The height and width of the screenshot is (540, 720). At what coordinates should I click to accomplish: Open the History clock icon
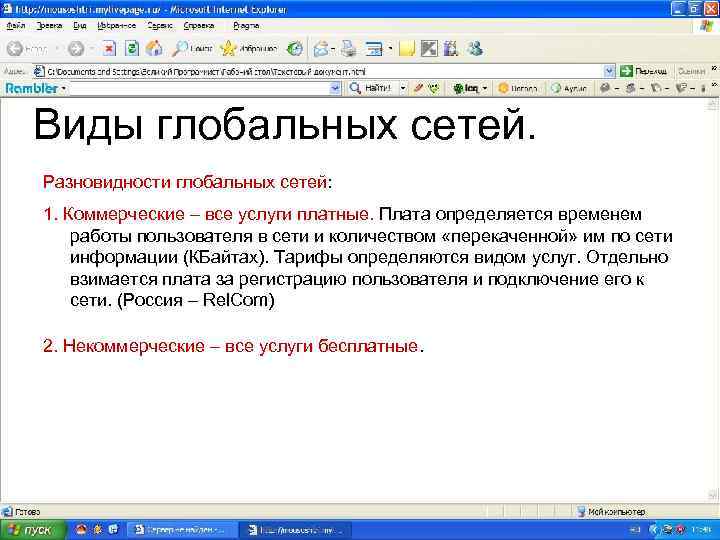(x=294, y=48)
